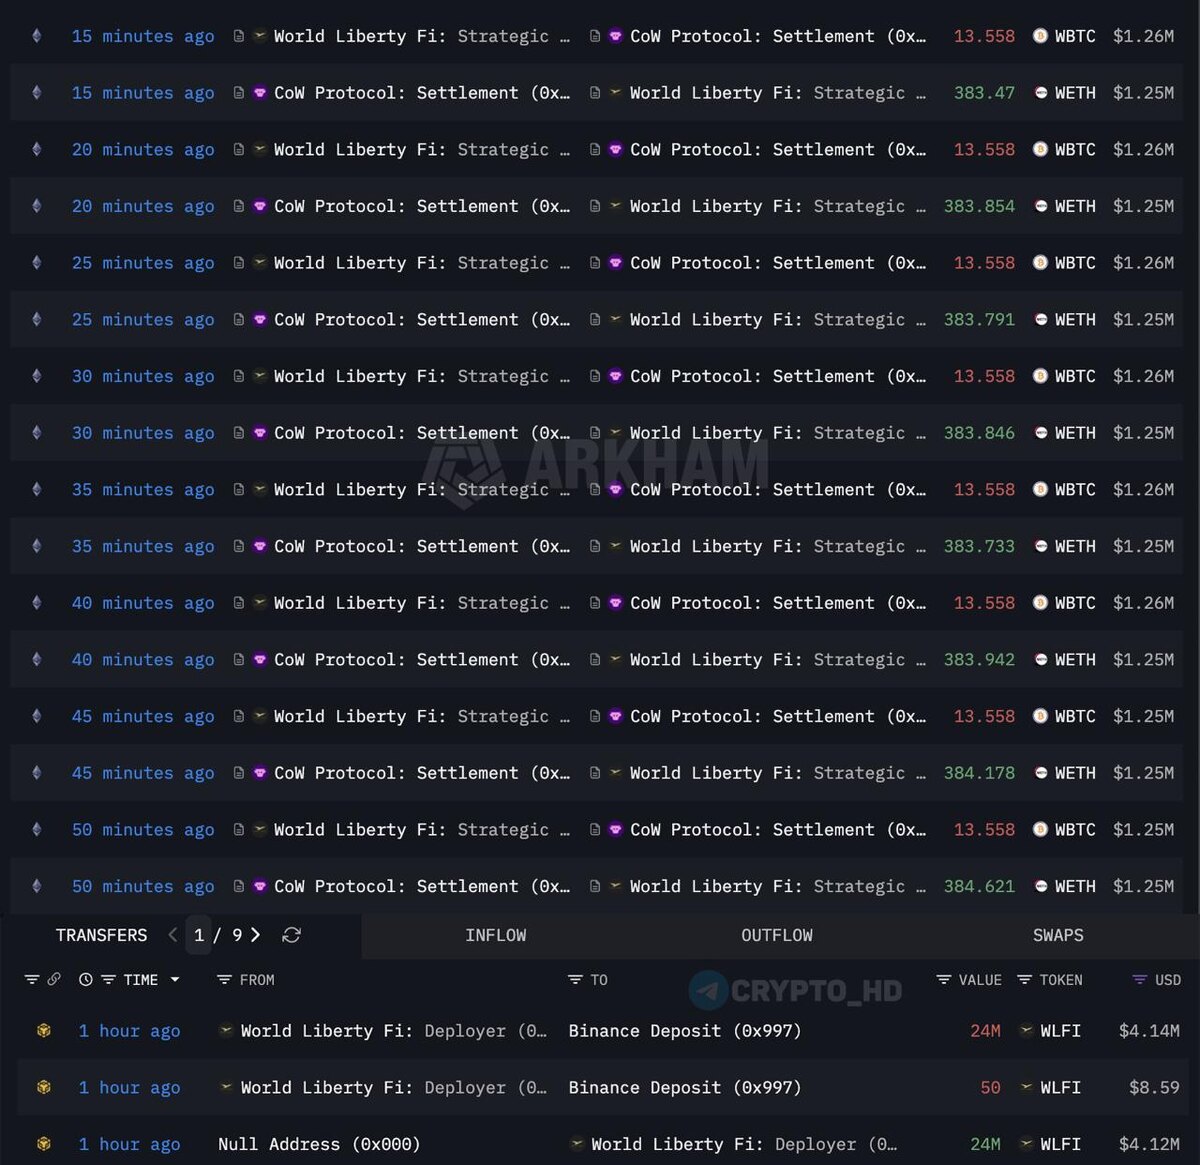The width and height of the screenshot is (1200, 1165).
Task: Click World Liberty icon in 384.621 WETH row
Action: coord(616,887)
